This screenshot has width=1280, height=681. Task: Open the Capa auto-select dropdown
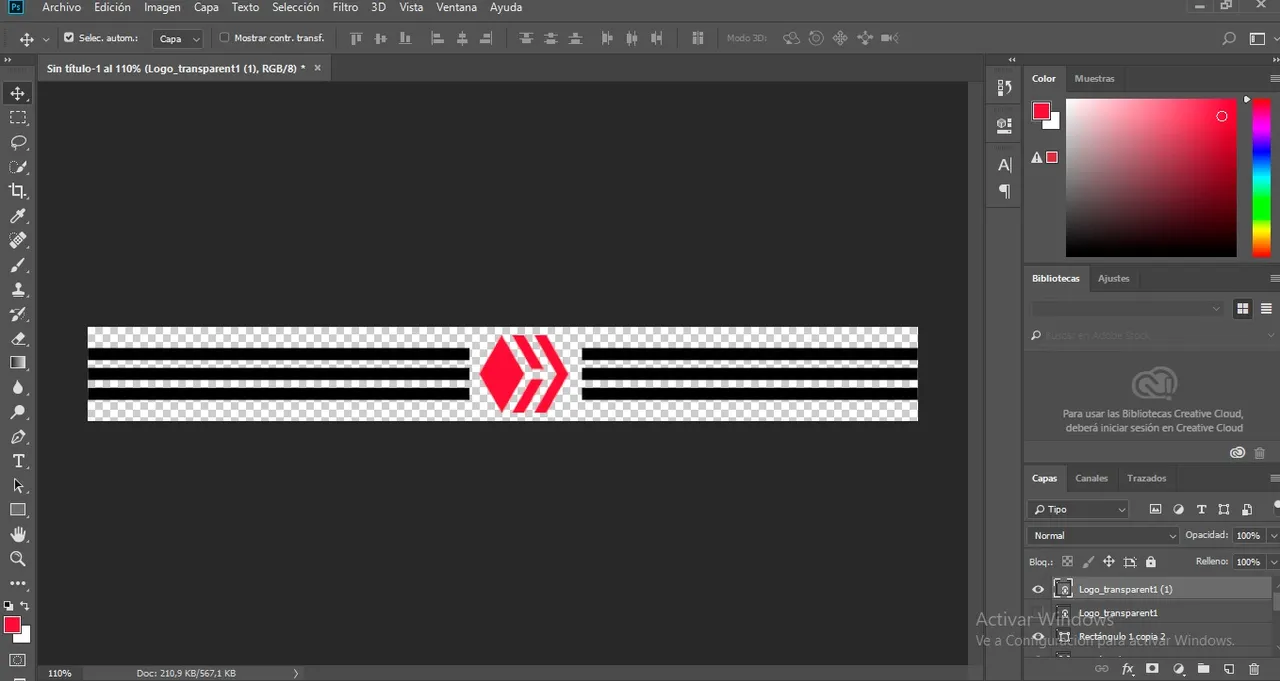coord(179,39)
